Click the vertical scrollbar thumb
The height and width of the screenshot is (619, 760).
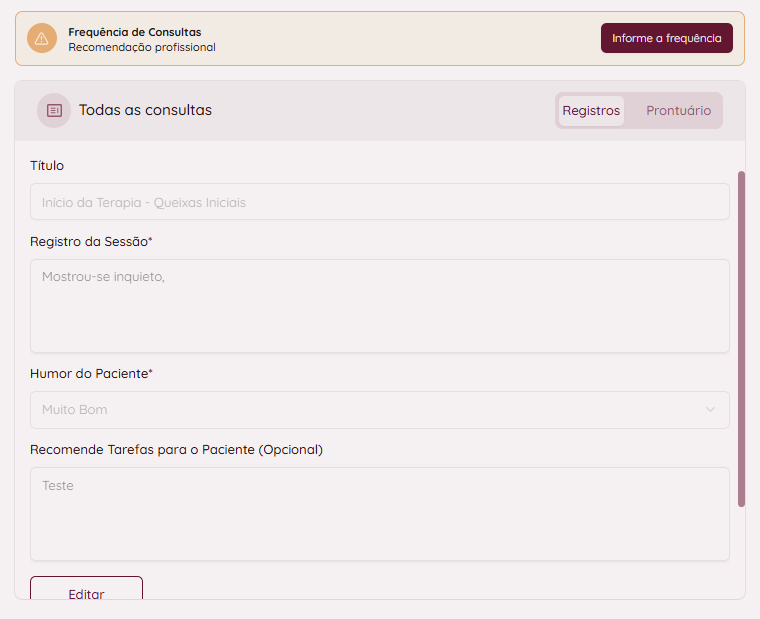pyautogui.click(x=741, y=338)
